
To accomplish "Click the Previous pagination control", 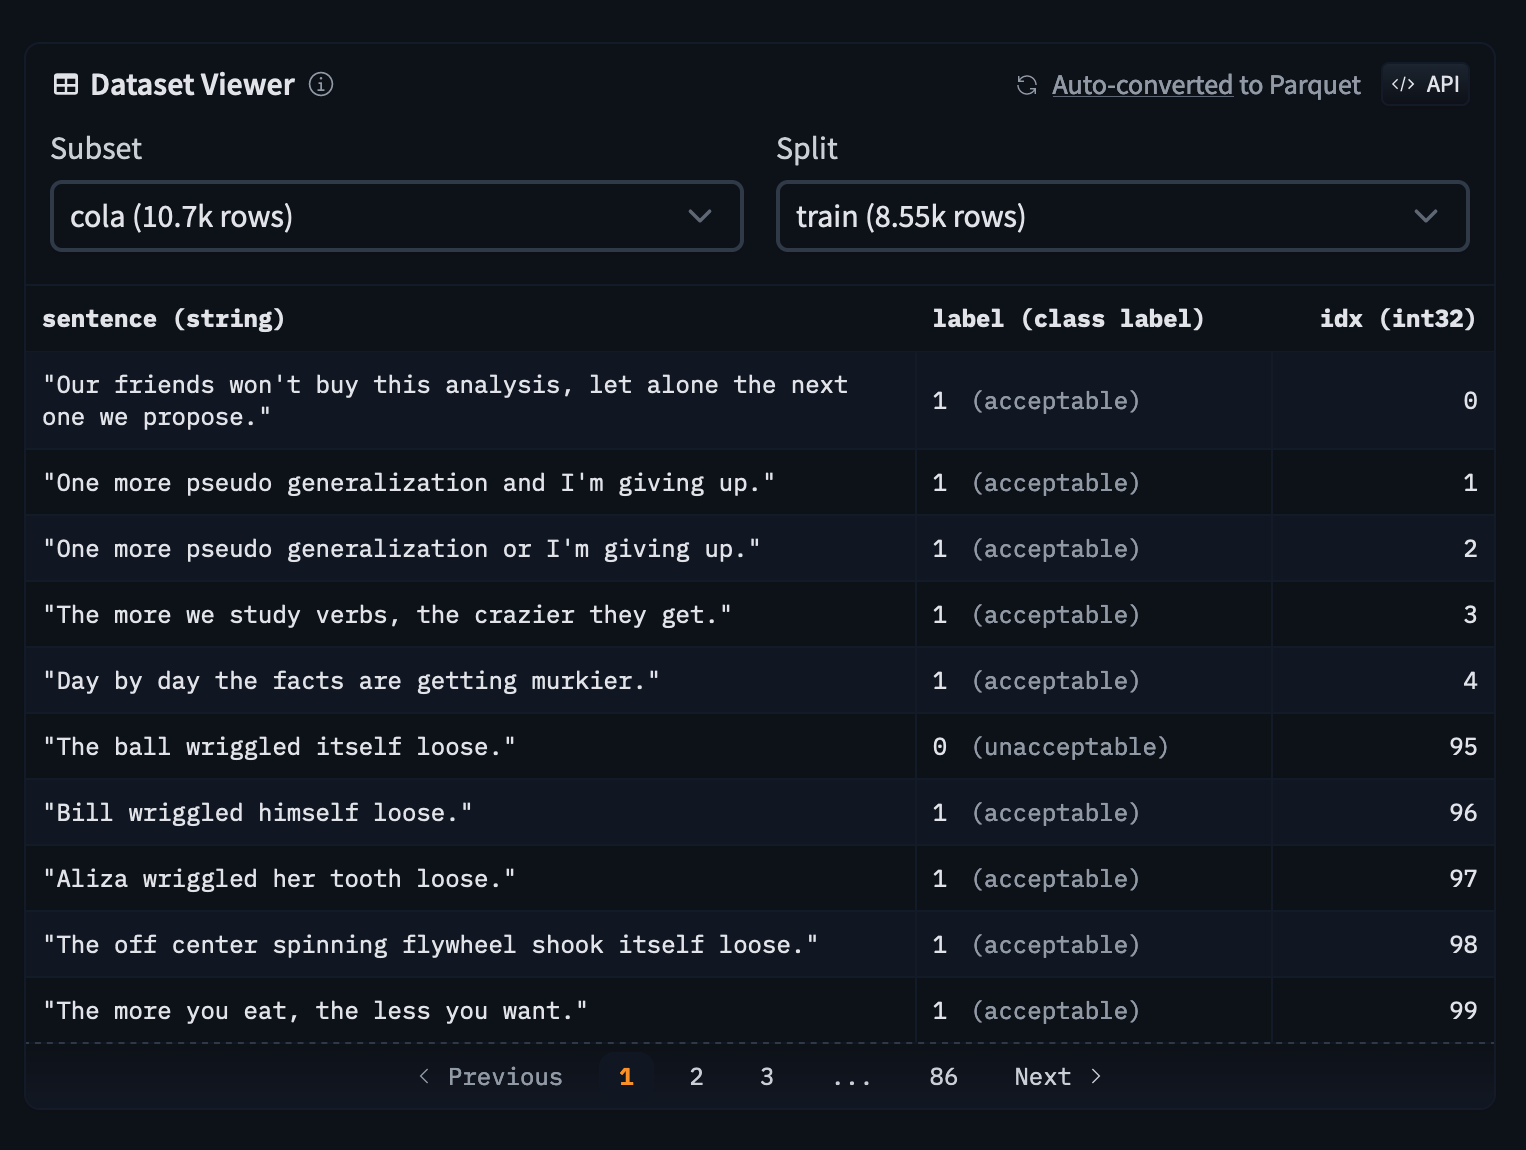I will click(505, 1076).
